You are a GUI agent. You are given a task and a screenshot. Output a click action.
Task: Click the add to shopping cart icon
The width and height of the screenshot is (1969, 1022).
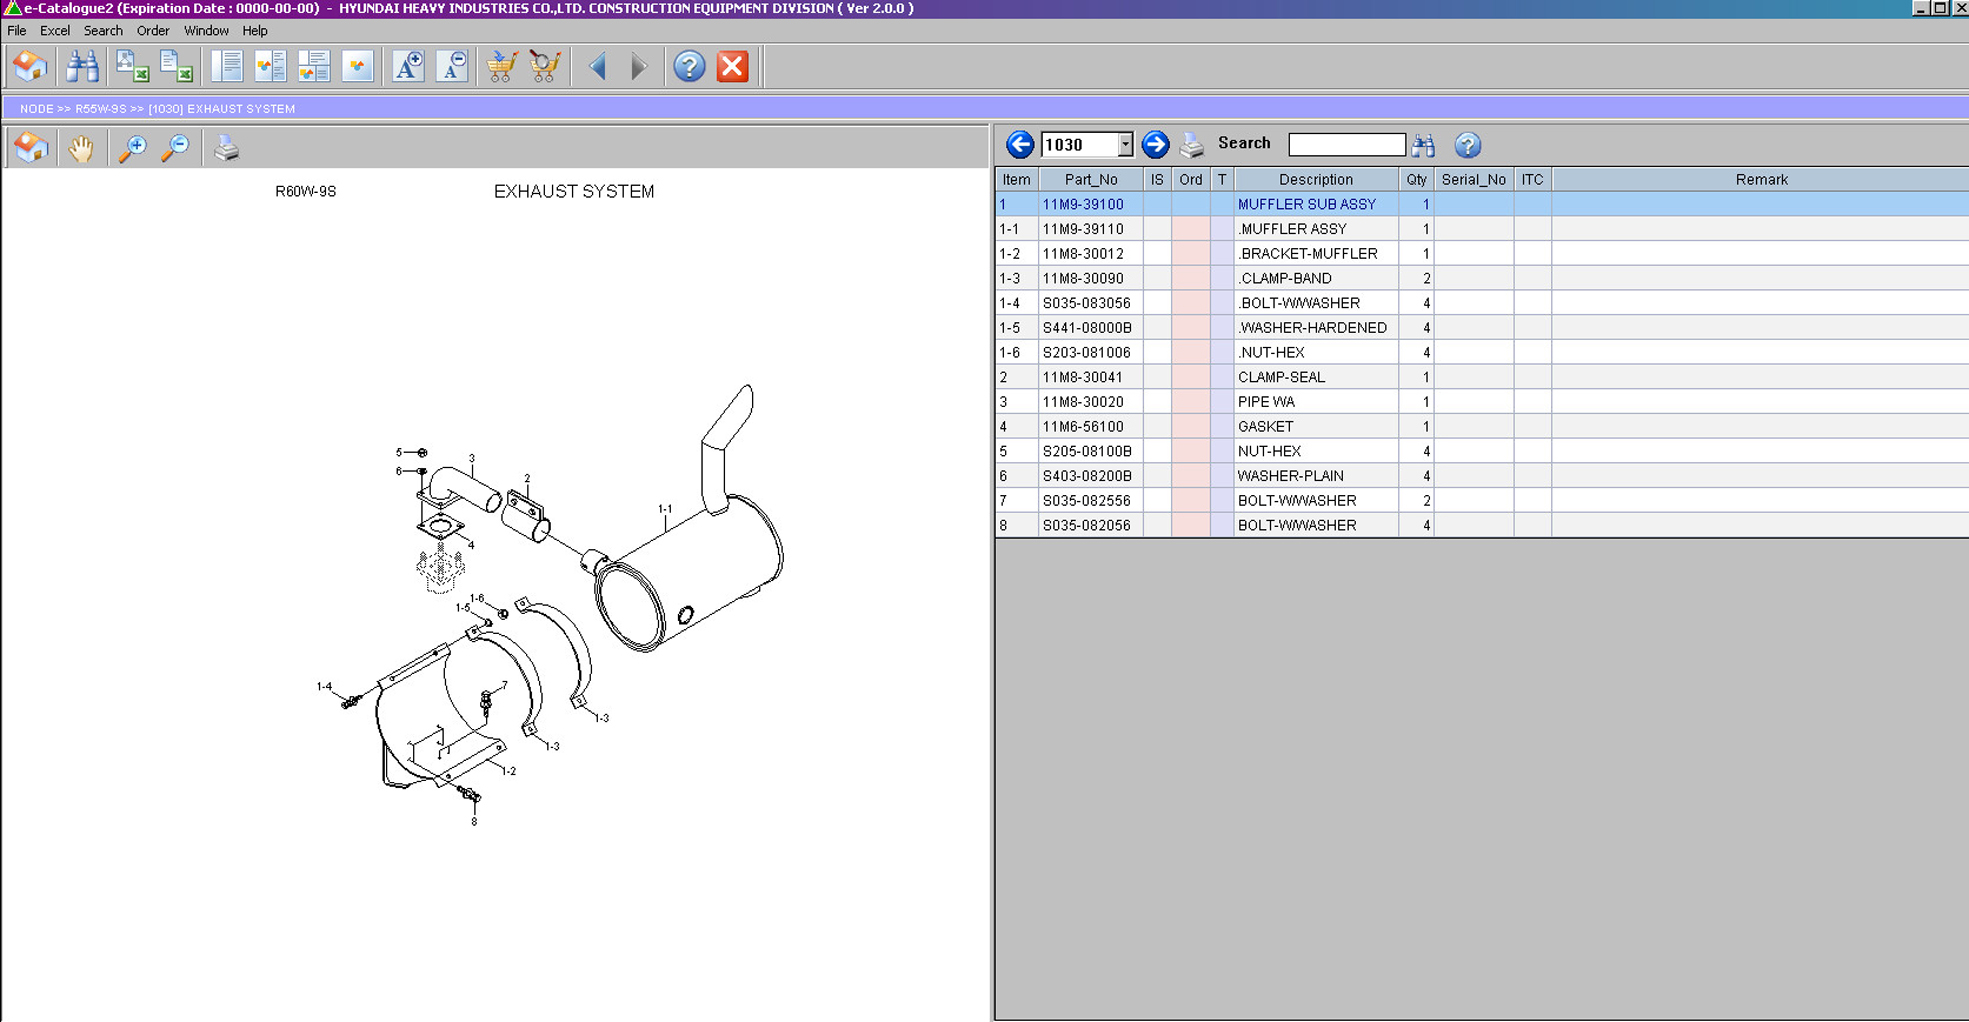pos(501,67)
